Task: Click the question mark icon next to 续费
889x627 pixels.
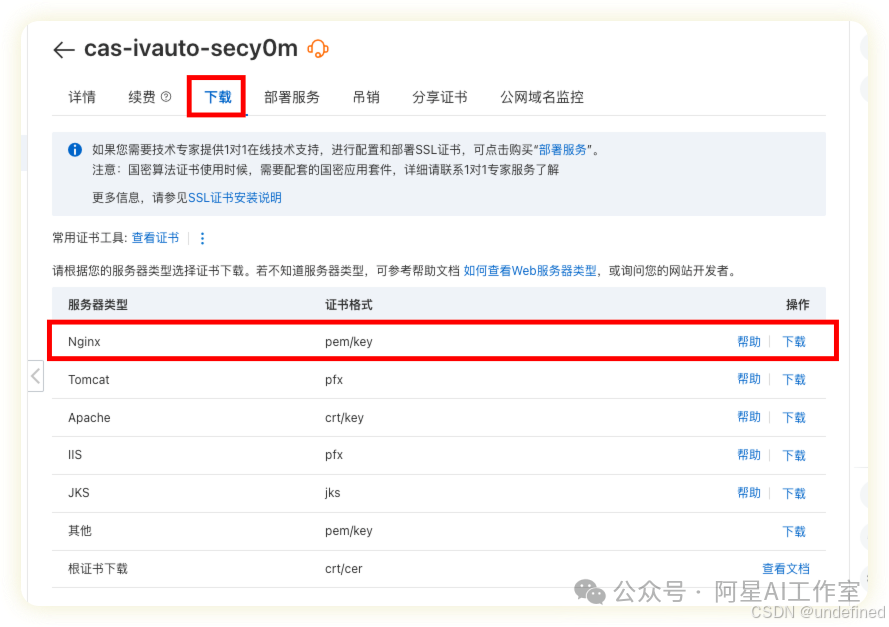Action: (x=166, y=97)
